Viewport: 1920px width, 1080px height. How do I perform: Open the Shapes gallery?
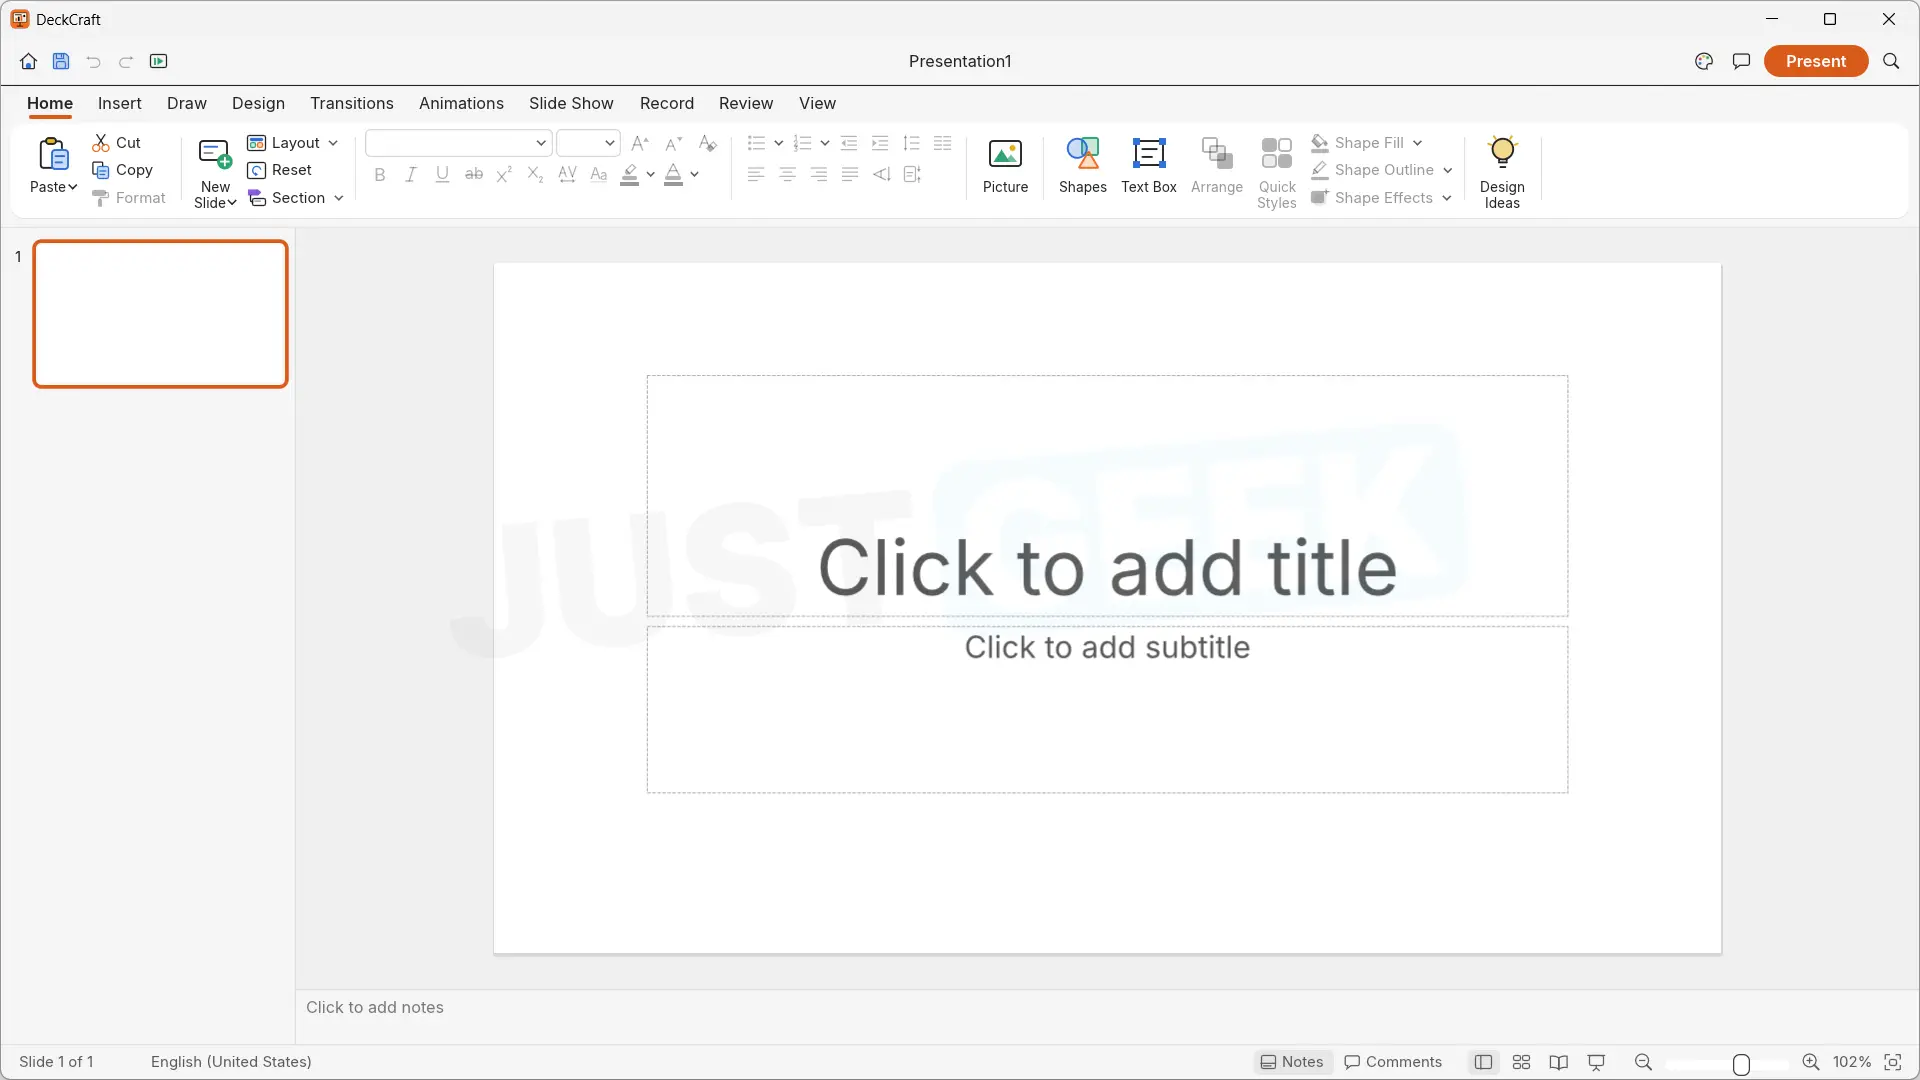pyautogui.click(x=1082, y=166)
